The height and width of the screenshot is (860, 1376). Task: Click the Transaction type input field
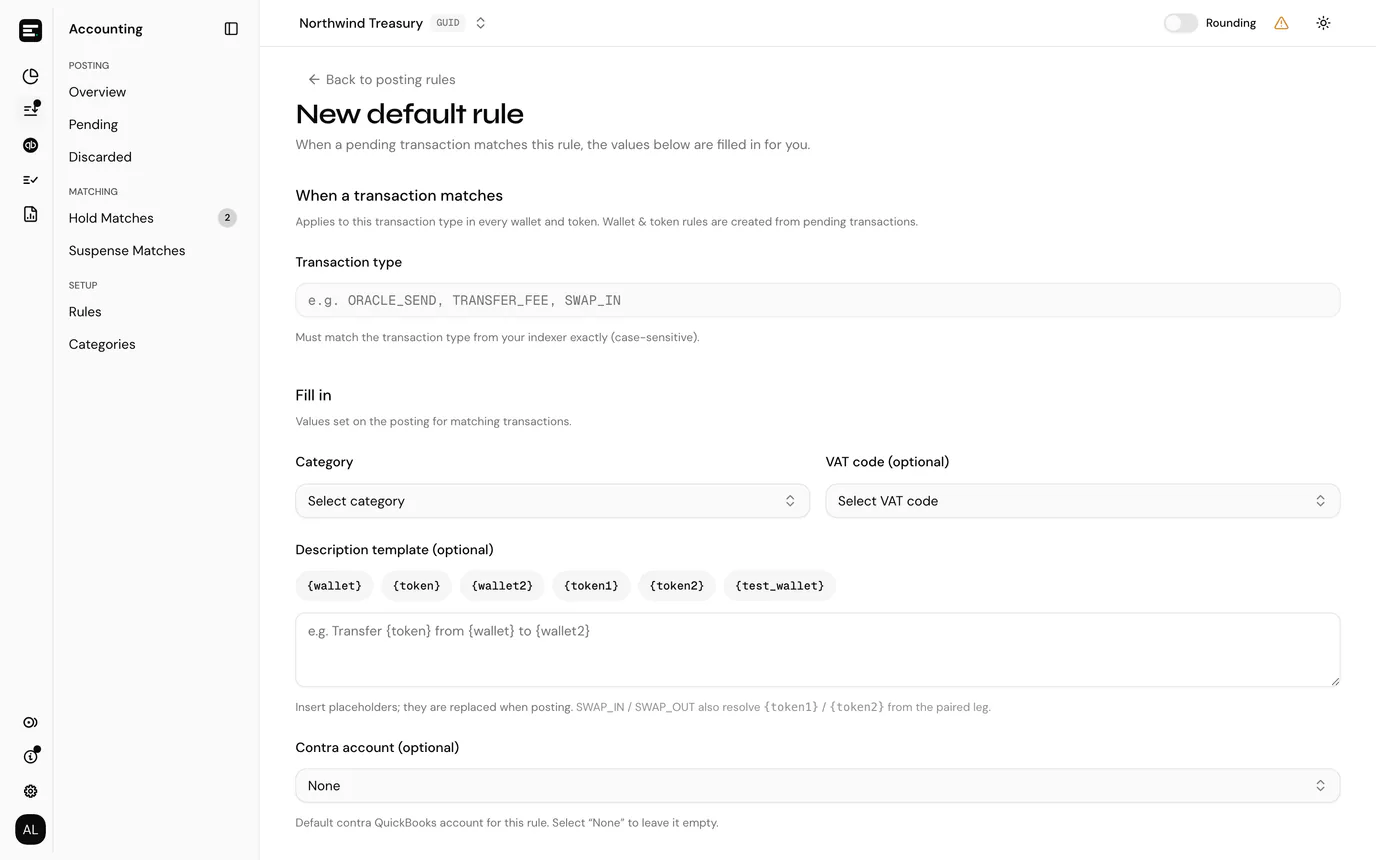[817, 300]
